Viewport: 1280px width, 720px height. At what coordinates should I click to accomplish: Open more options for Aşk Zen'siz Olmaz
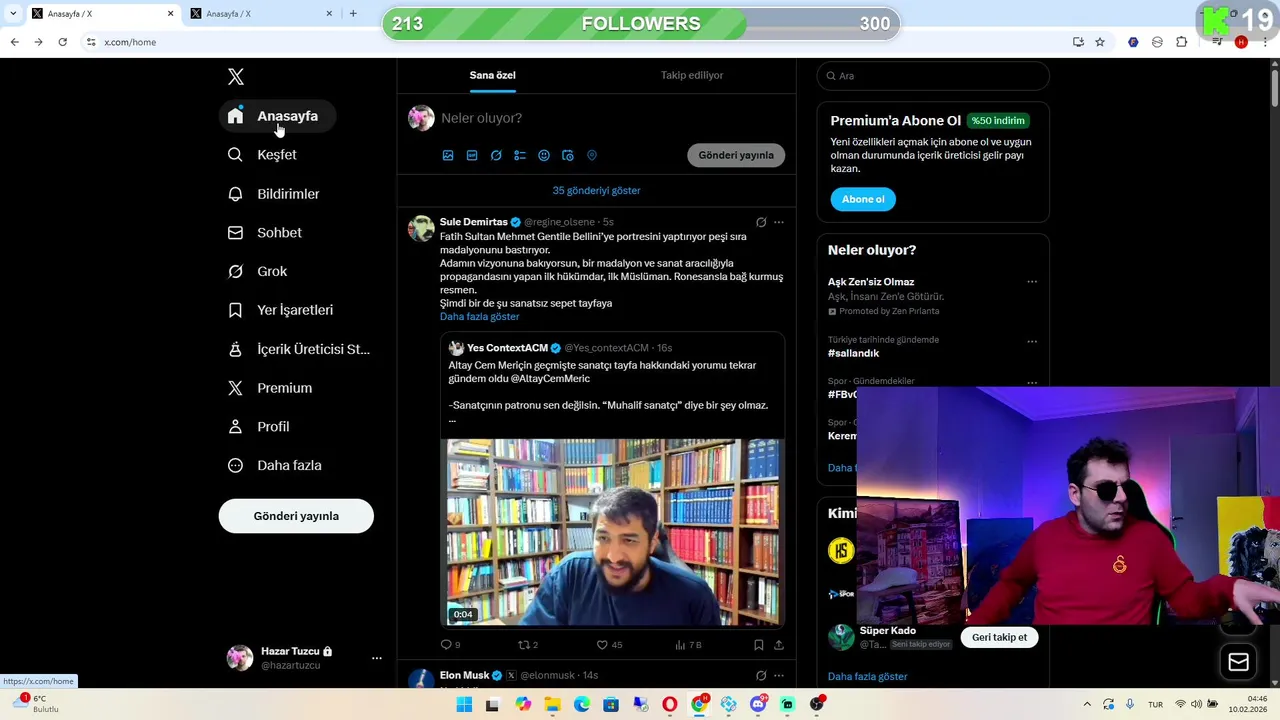coord(1032,282)
